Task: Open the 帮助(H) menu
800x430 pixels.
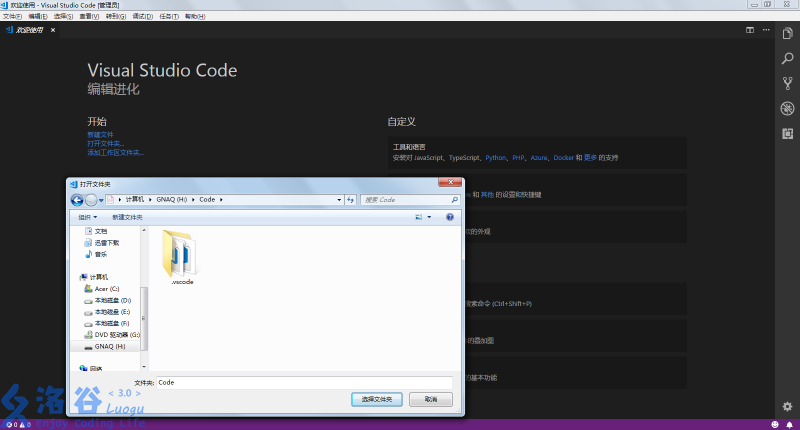Action: tap(195, 16)
